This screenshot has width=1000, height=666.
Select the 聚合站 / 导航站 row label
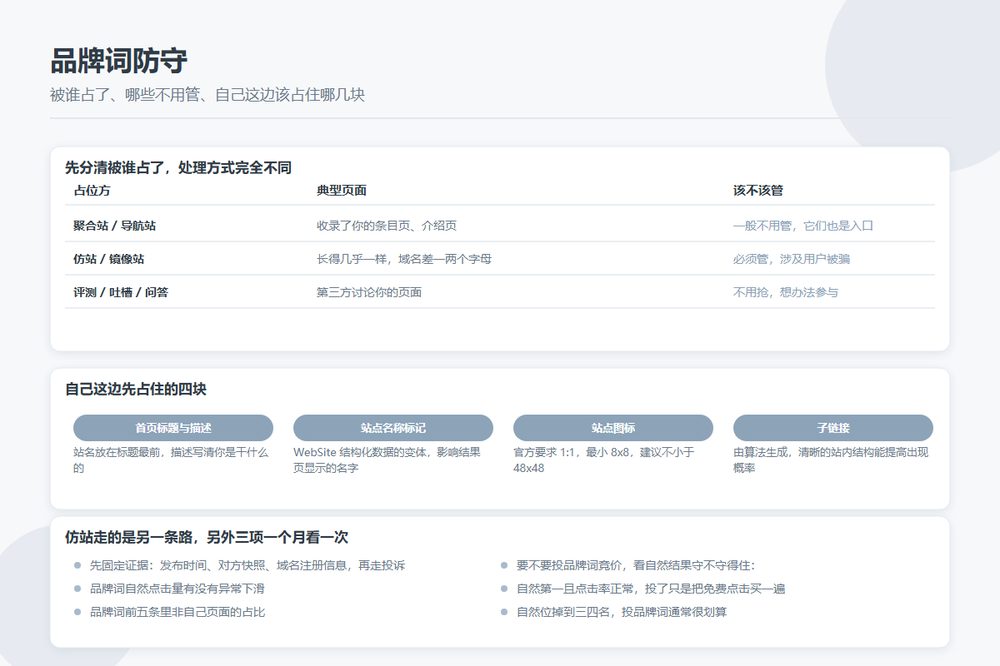point(115,225)
